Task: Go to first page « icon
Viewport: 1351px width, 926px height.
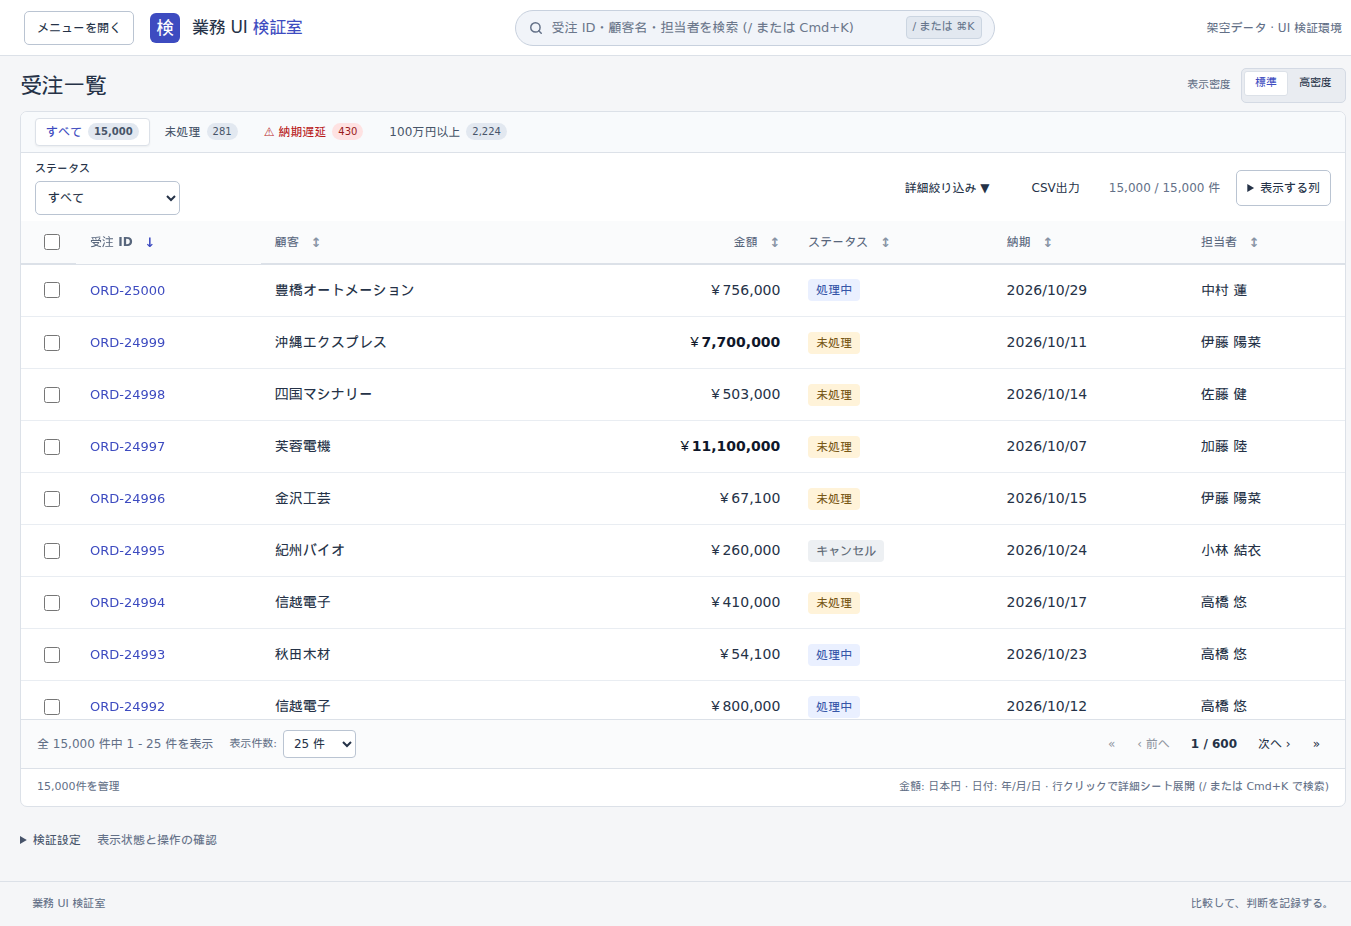Action: click(x=1111, y=744)
